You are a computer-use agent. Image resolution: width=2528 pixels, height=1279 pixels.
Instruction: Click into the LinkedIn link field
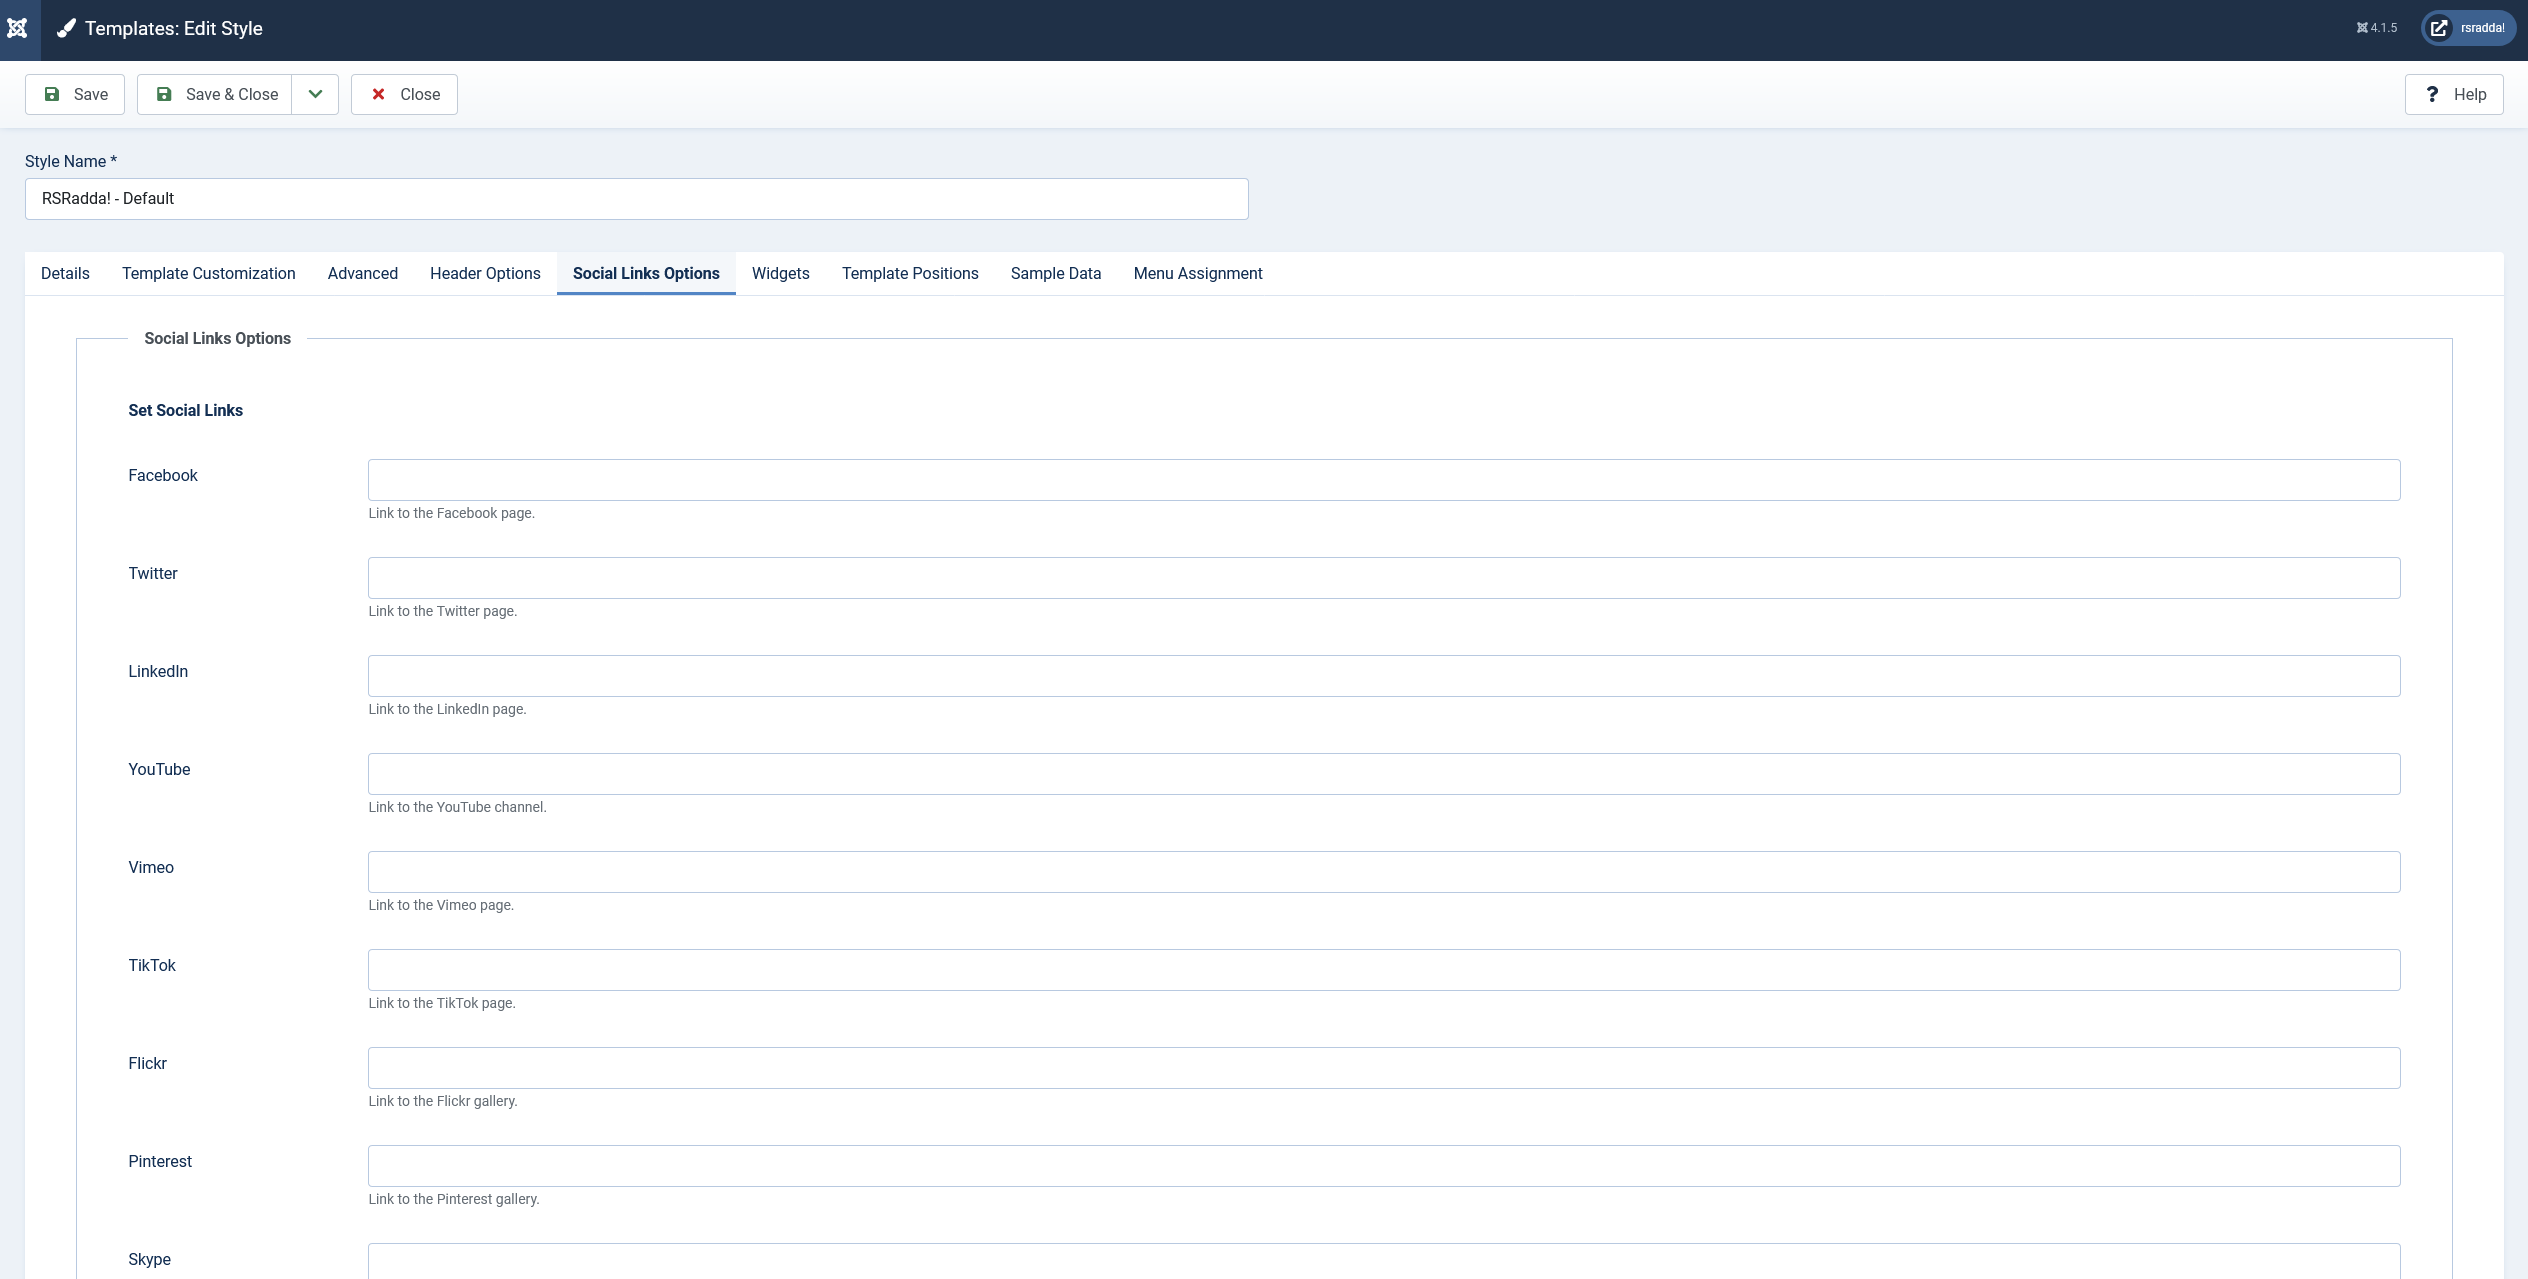coord(1384,676)
